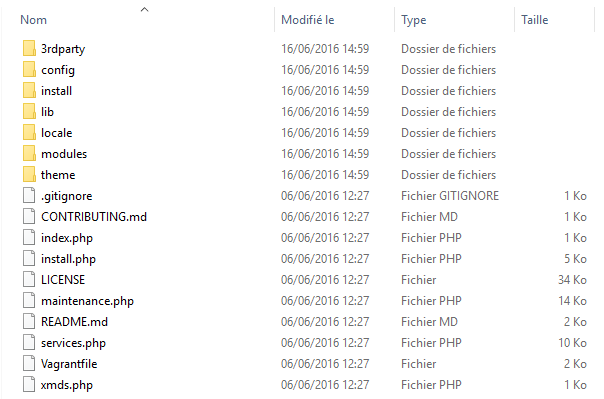The height and width of the screenshot is (399, 604).
Task: Select the 3rdparty folder icon
Action: click(29, 49)
